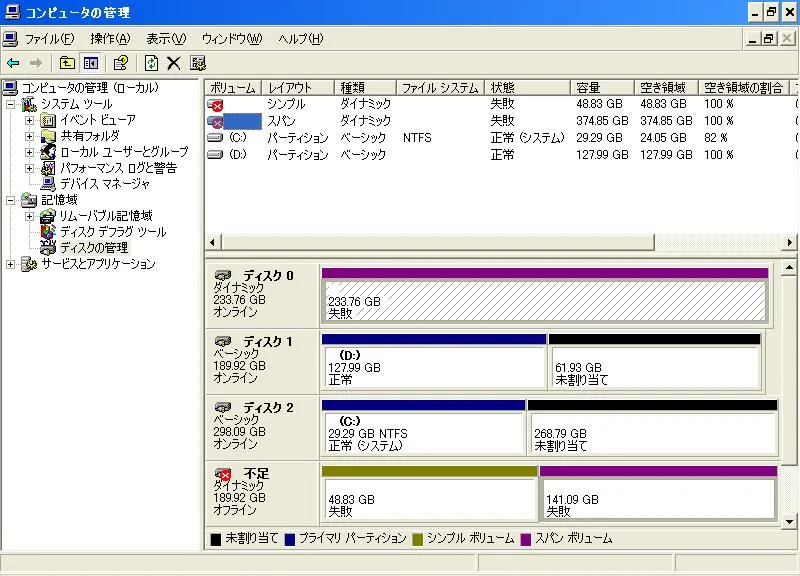800x576 pixels.
Task: Click the プライマリ パーティション blue legend swatch
Action: [290, 540]
